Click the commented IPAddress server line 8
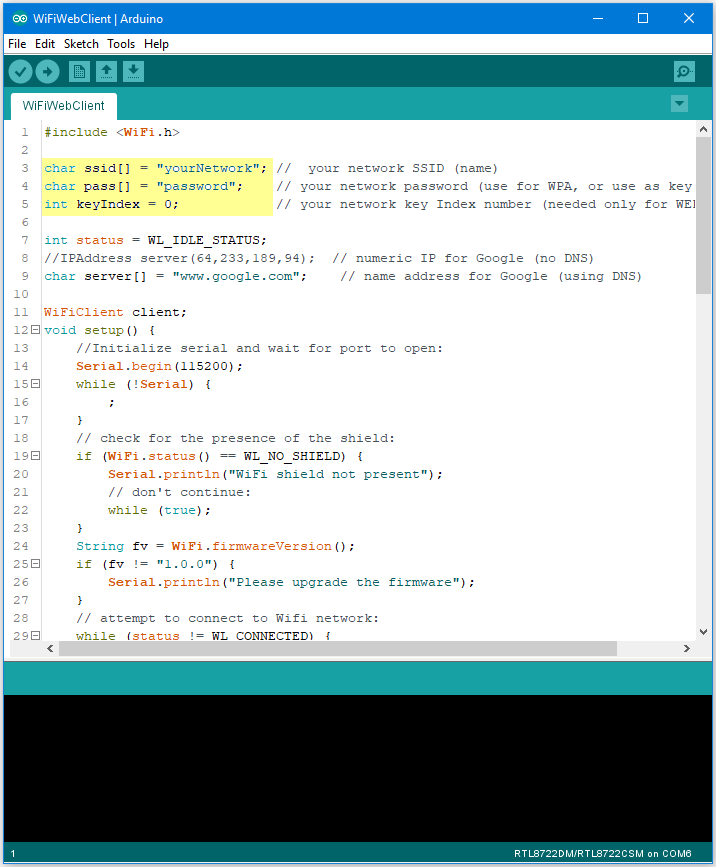 point(179,258)
